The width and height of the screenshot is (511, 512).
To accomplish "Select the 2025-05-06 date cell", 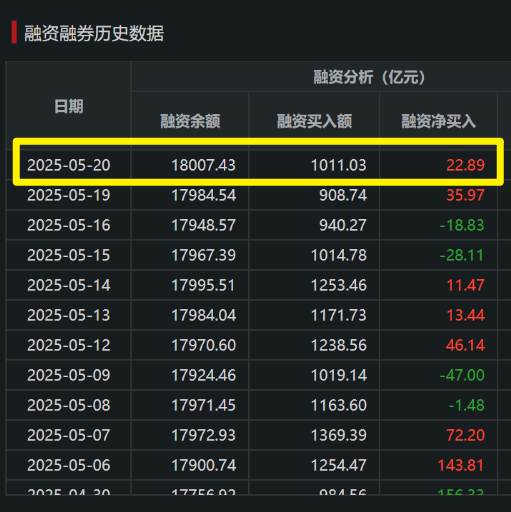I will click(x=69, y=465).
